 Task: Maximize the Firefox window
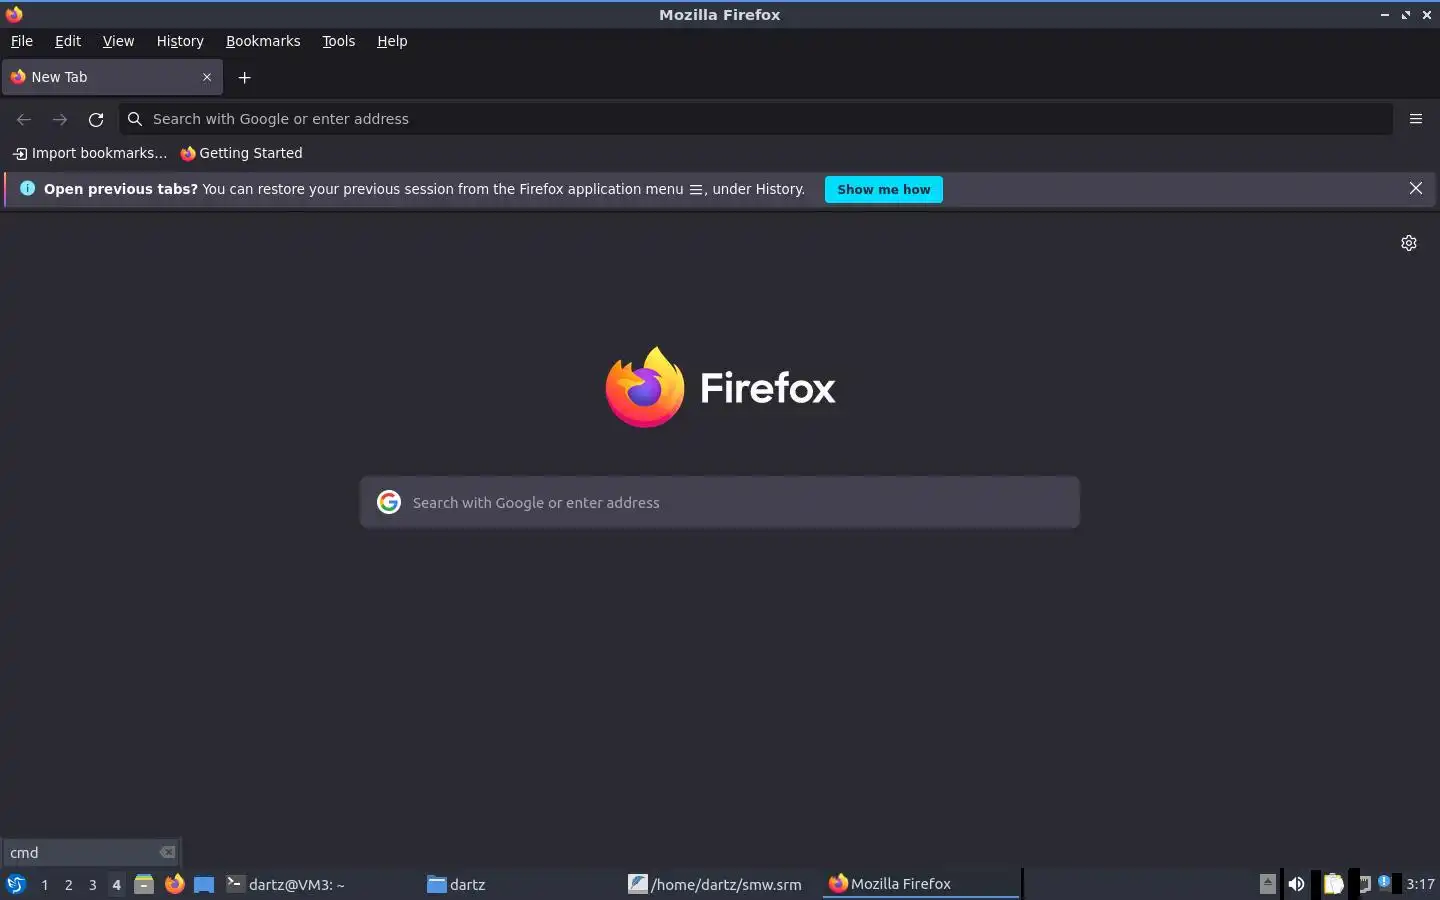point(1406,15)
